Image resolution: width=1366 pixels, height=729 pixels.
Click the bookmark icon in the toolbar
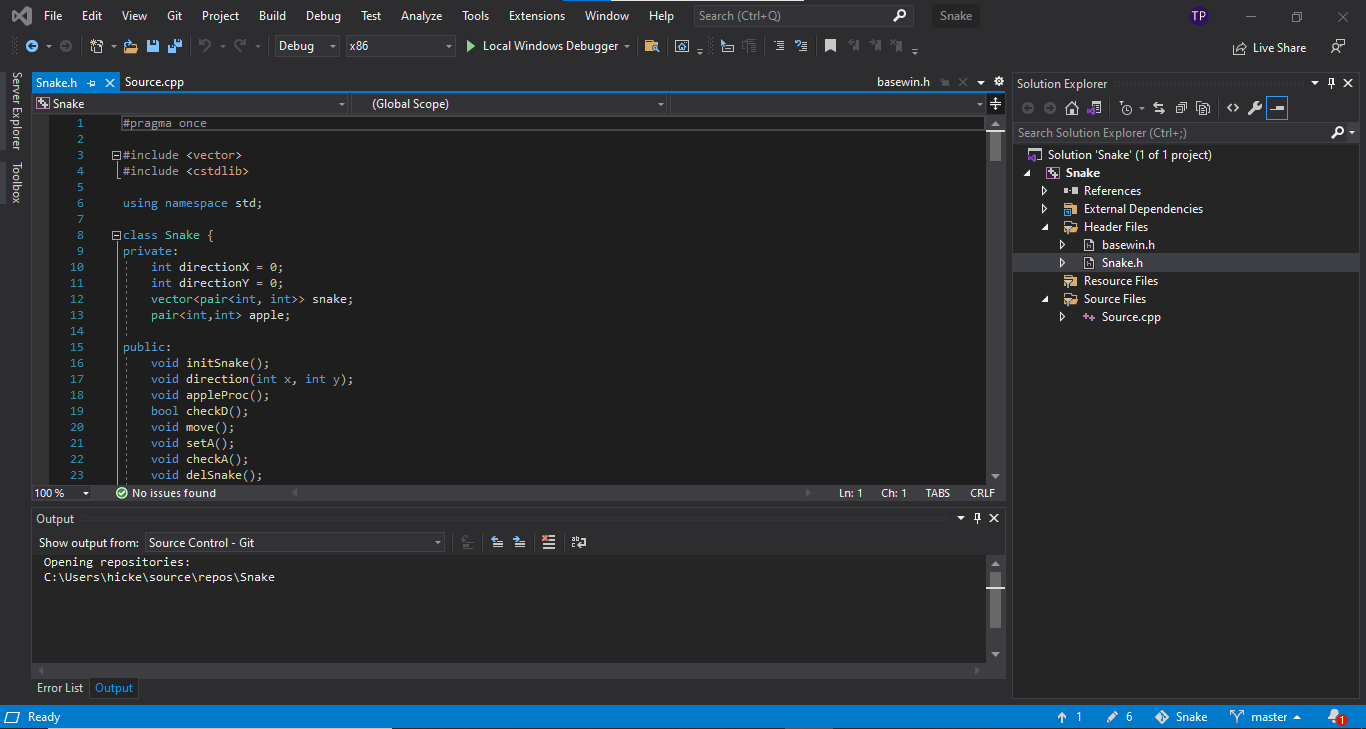click(830, 46)
